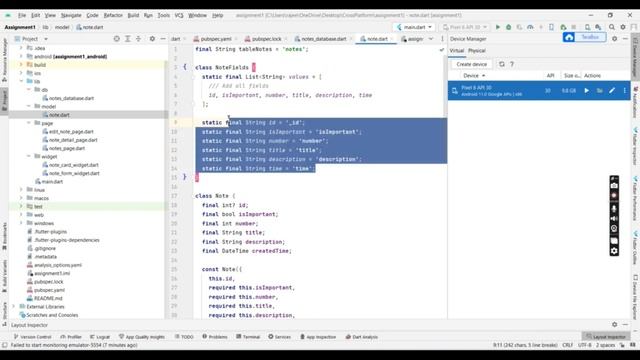Click microphone icon on floating recorder bar
The image size is (640, 360).
coord(614,208)
